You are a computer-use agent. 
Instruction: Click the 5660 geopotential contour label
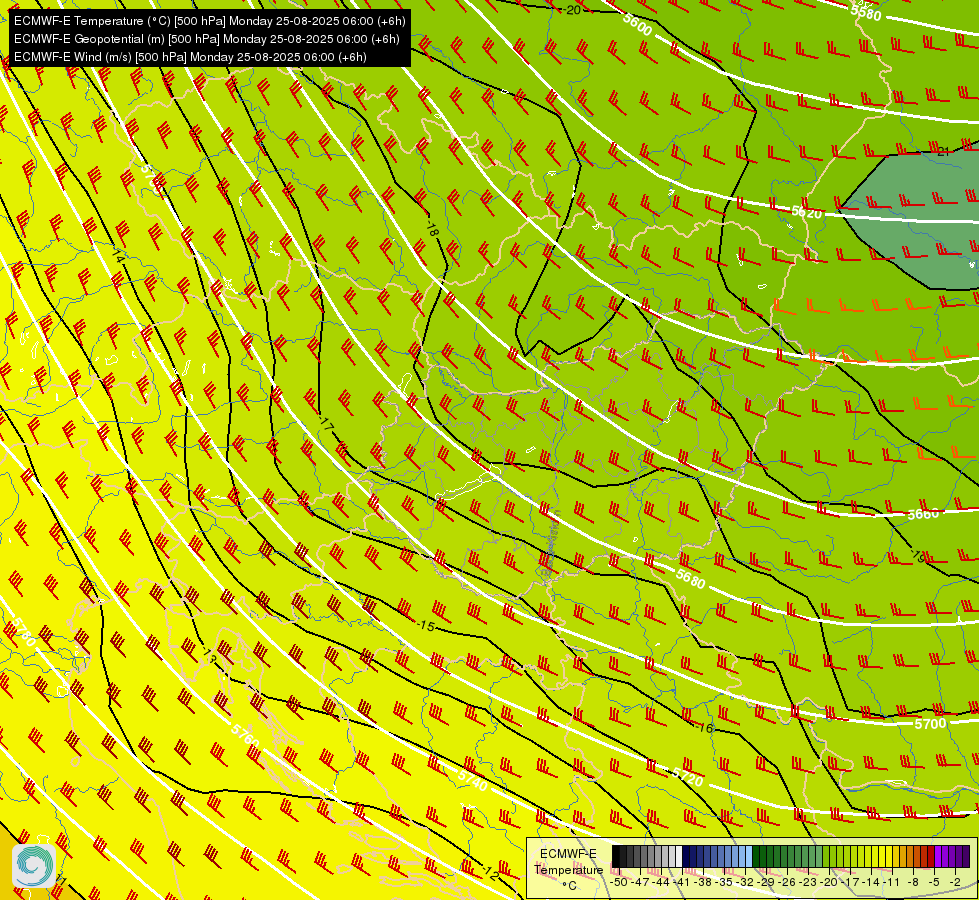(x=923, y=514)
